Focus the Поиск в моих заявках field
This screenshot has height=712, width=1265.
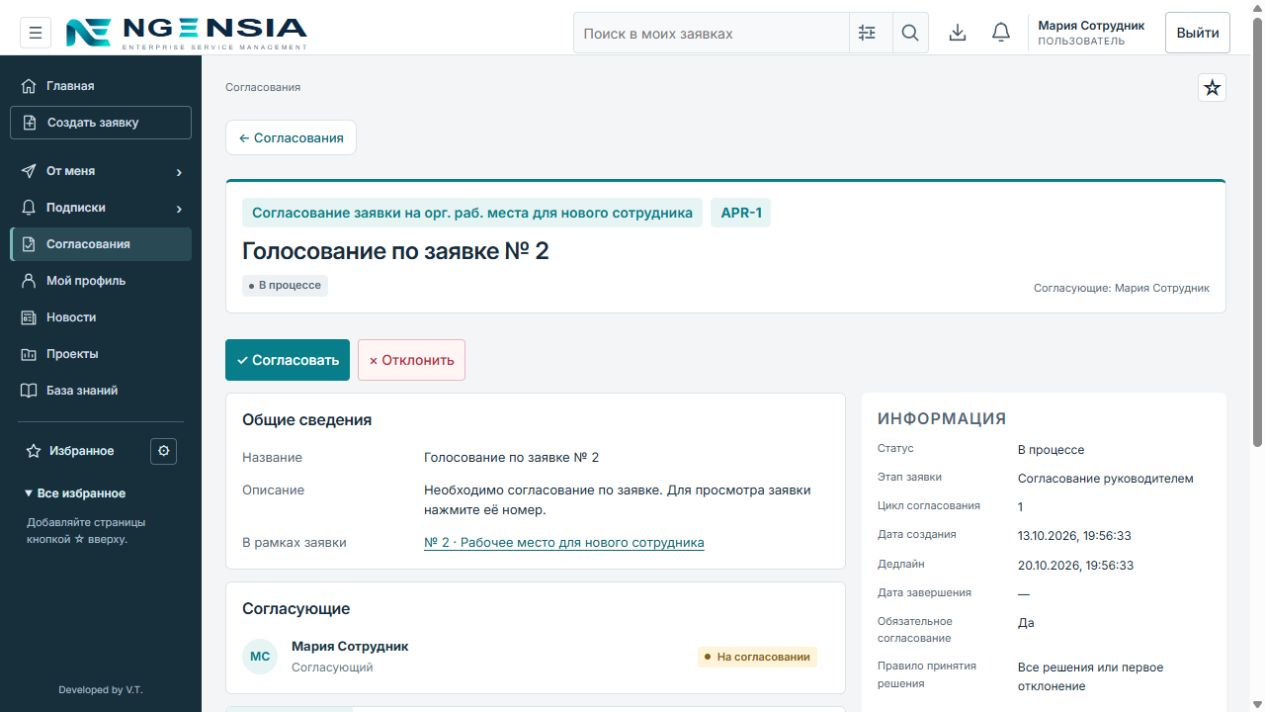(x=711, y=33)
